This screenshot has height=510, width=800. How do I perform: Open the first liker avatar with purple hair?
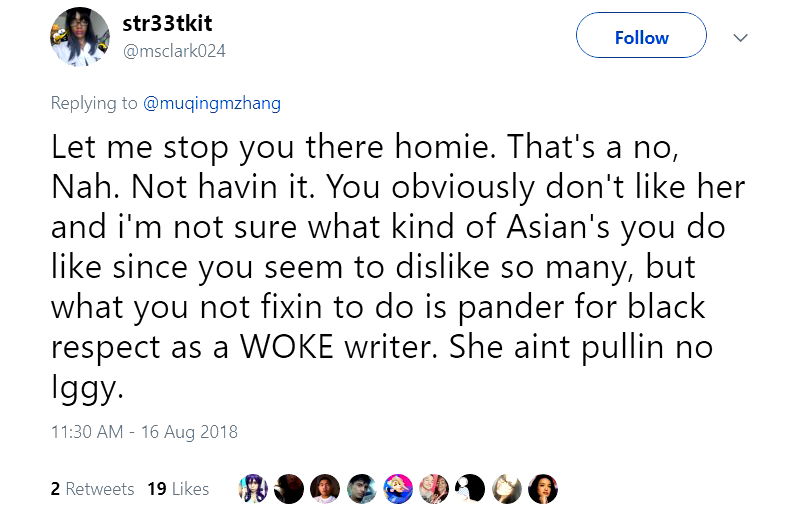point(252,488)
